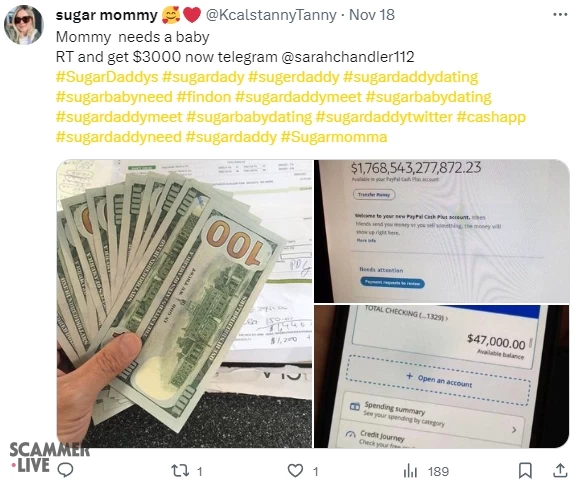Open the Nov 18 tweet timestamp

point(372,15)
